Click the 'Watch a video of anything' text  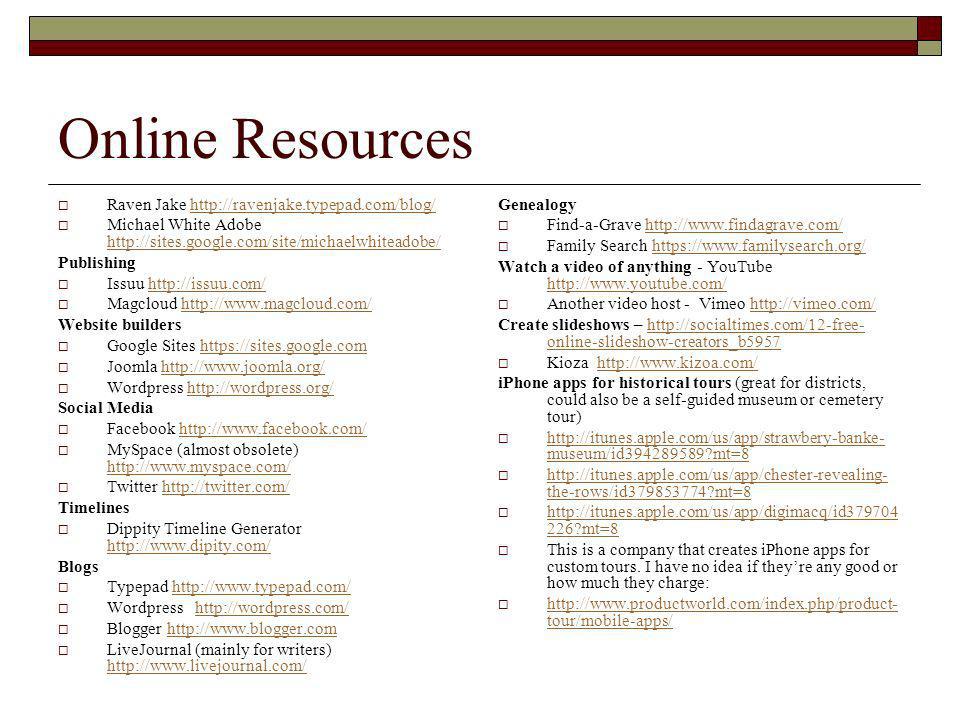pos(594,268)
